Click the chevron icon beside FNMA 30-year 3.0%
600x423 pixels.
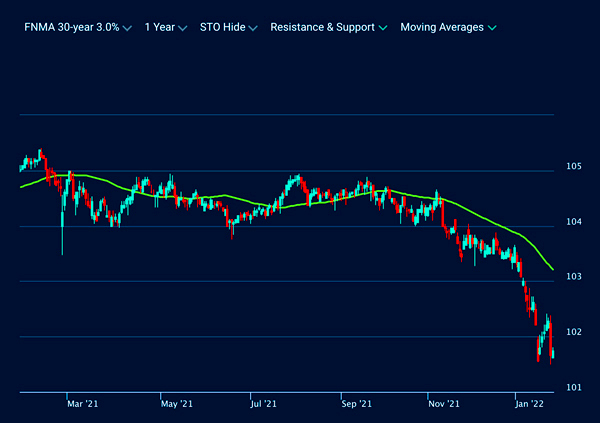tap(127, 28)
